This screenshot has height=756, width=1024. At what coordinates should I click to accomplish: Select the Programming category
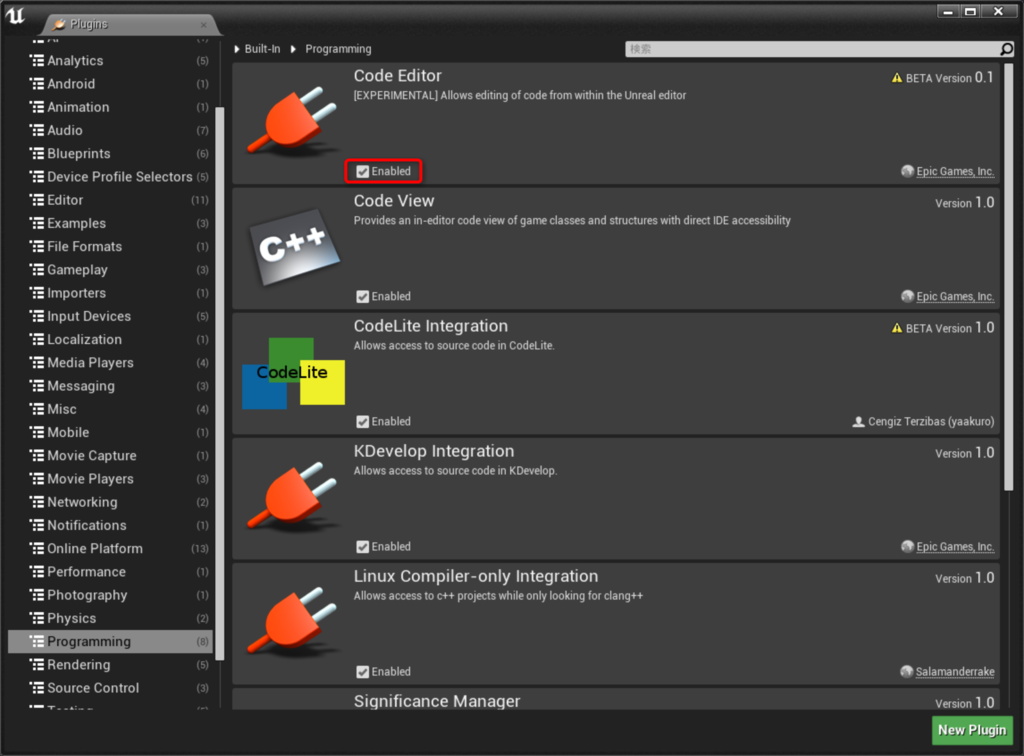click(110, 641)
